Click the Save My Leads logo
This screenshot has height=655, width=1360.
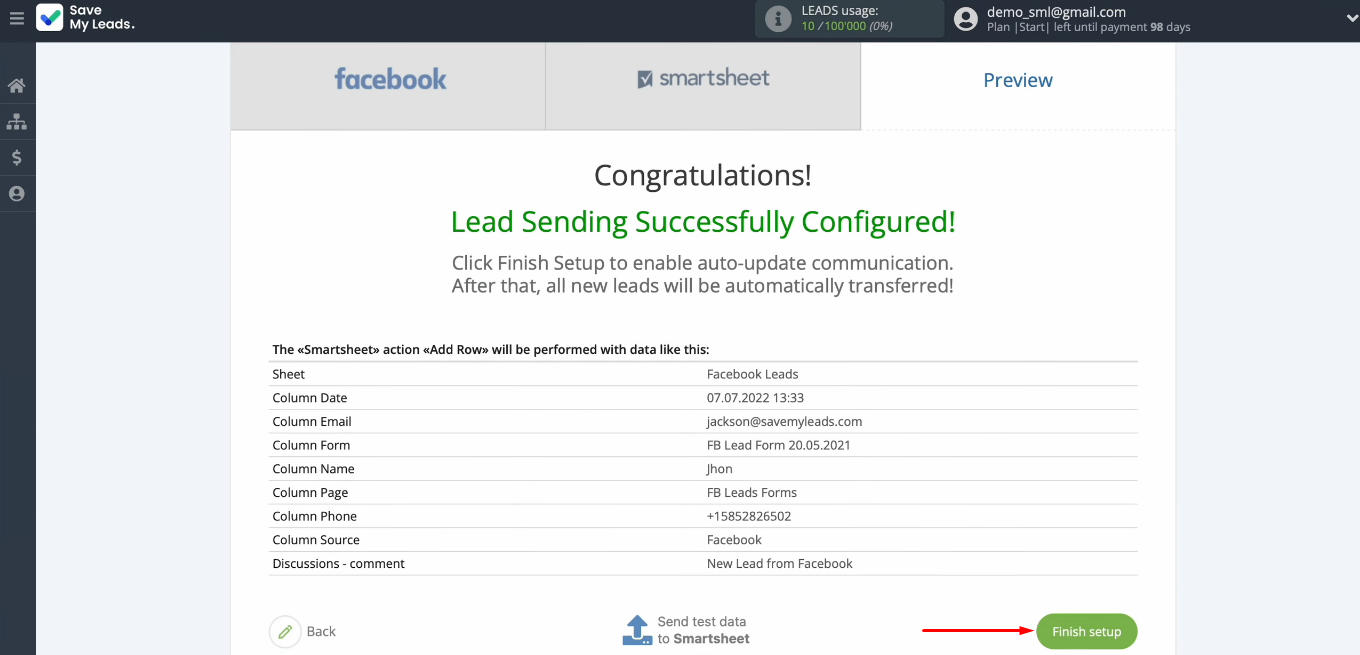pos(85,18)
